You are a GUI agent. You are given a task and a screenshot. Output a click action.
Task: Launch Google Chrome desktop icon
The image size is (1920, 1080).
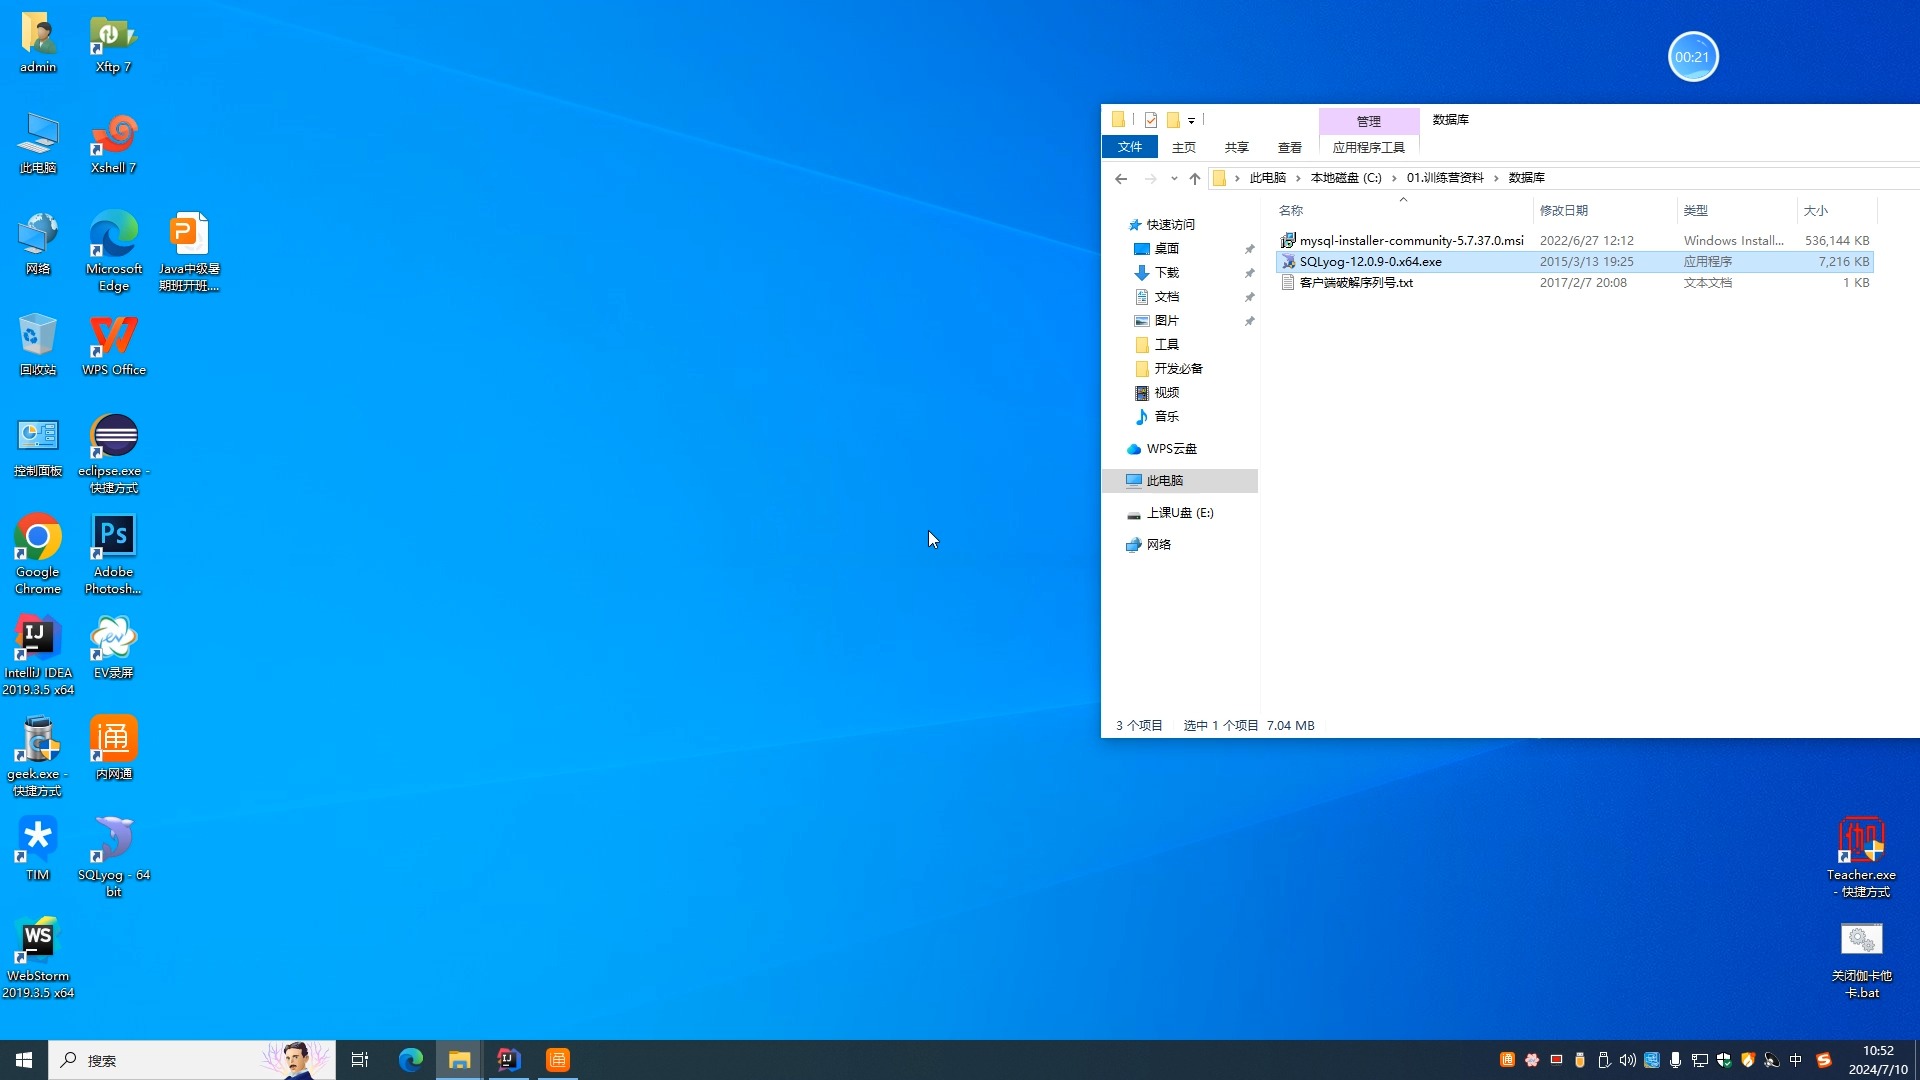[x=38, y=555]
